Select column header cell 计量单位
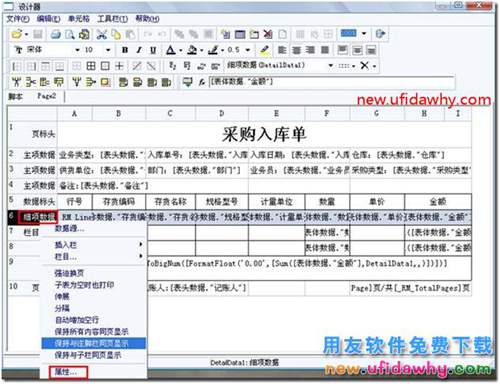Viewport: 500px width, 384px height. (276, 202)
